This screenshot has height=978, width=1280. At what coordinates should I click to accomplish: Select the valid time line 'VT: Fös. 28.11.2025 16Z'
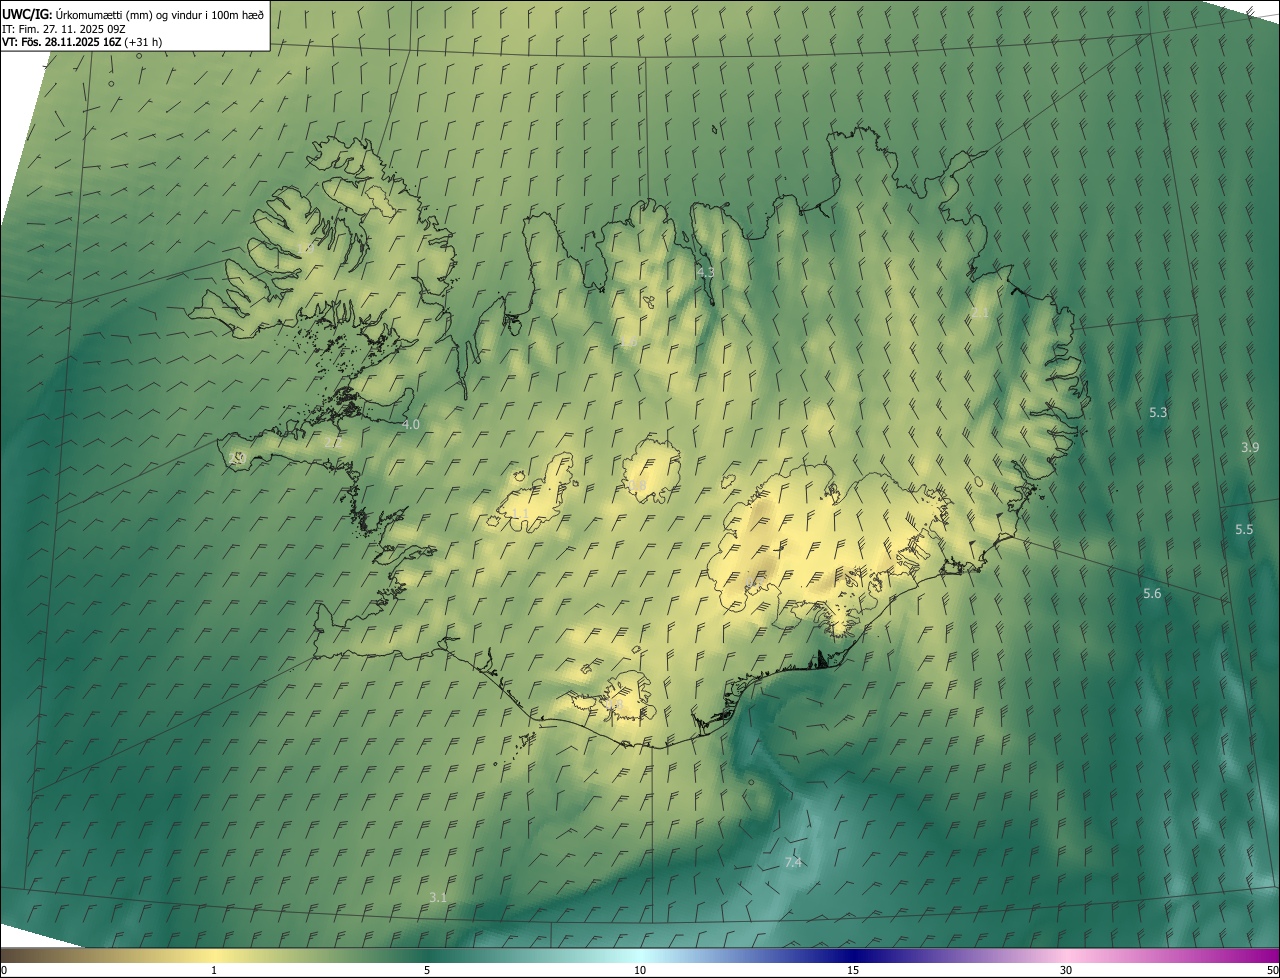62,42
